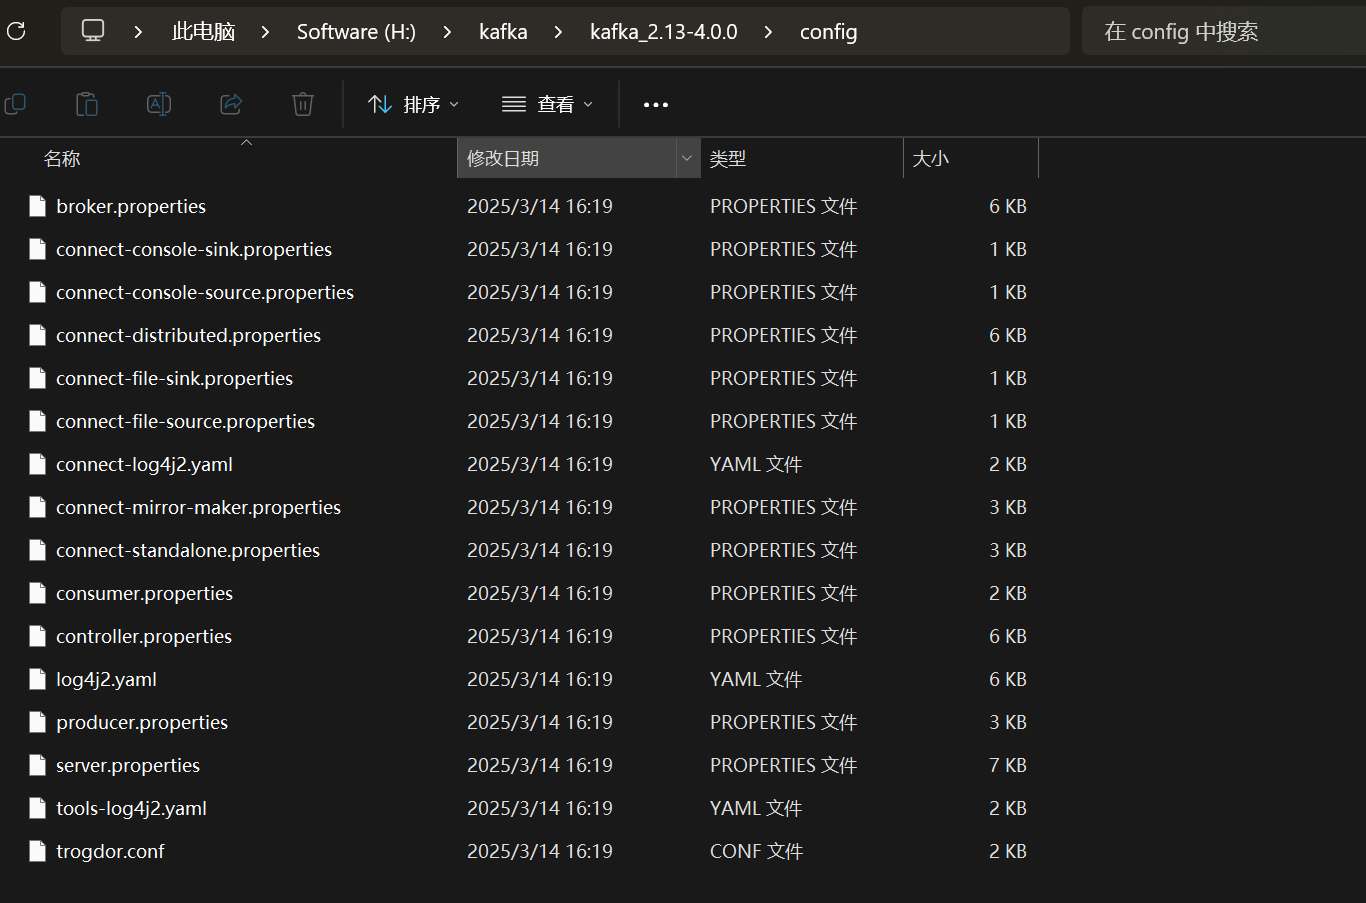Image resolution: width=1366 pixels, height=903 pixels.
Task: Expand chevron after kafka breadcrumb
Action: (x=558, y=32)
